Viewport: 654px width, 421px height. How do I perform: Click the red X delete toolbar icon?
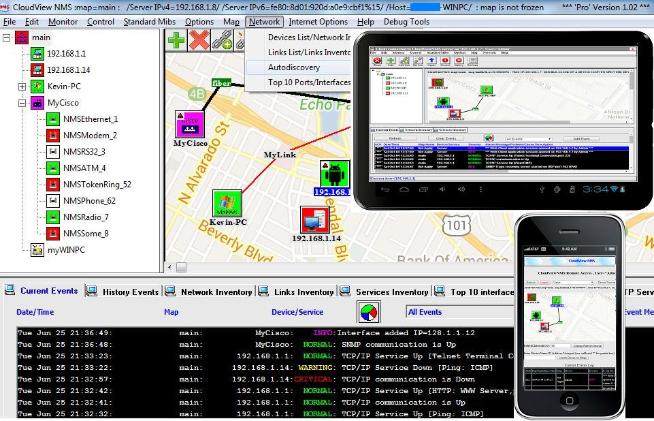coord(199,40)
